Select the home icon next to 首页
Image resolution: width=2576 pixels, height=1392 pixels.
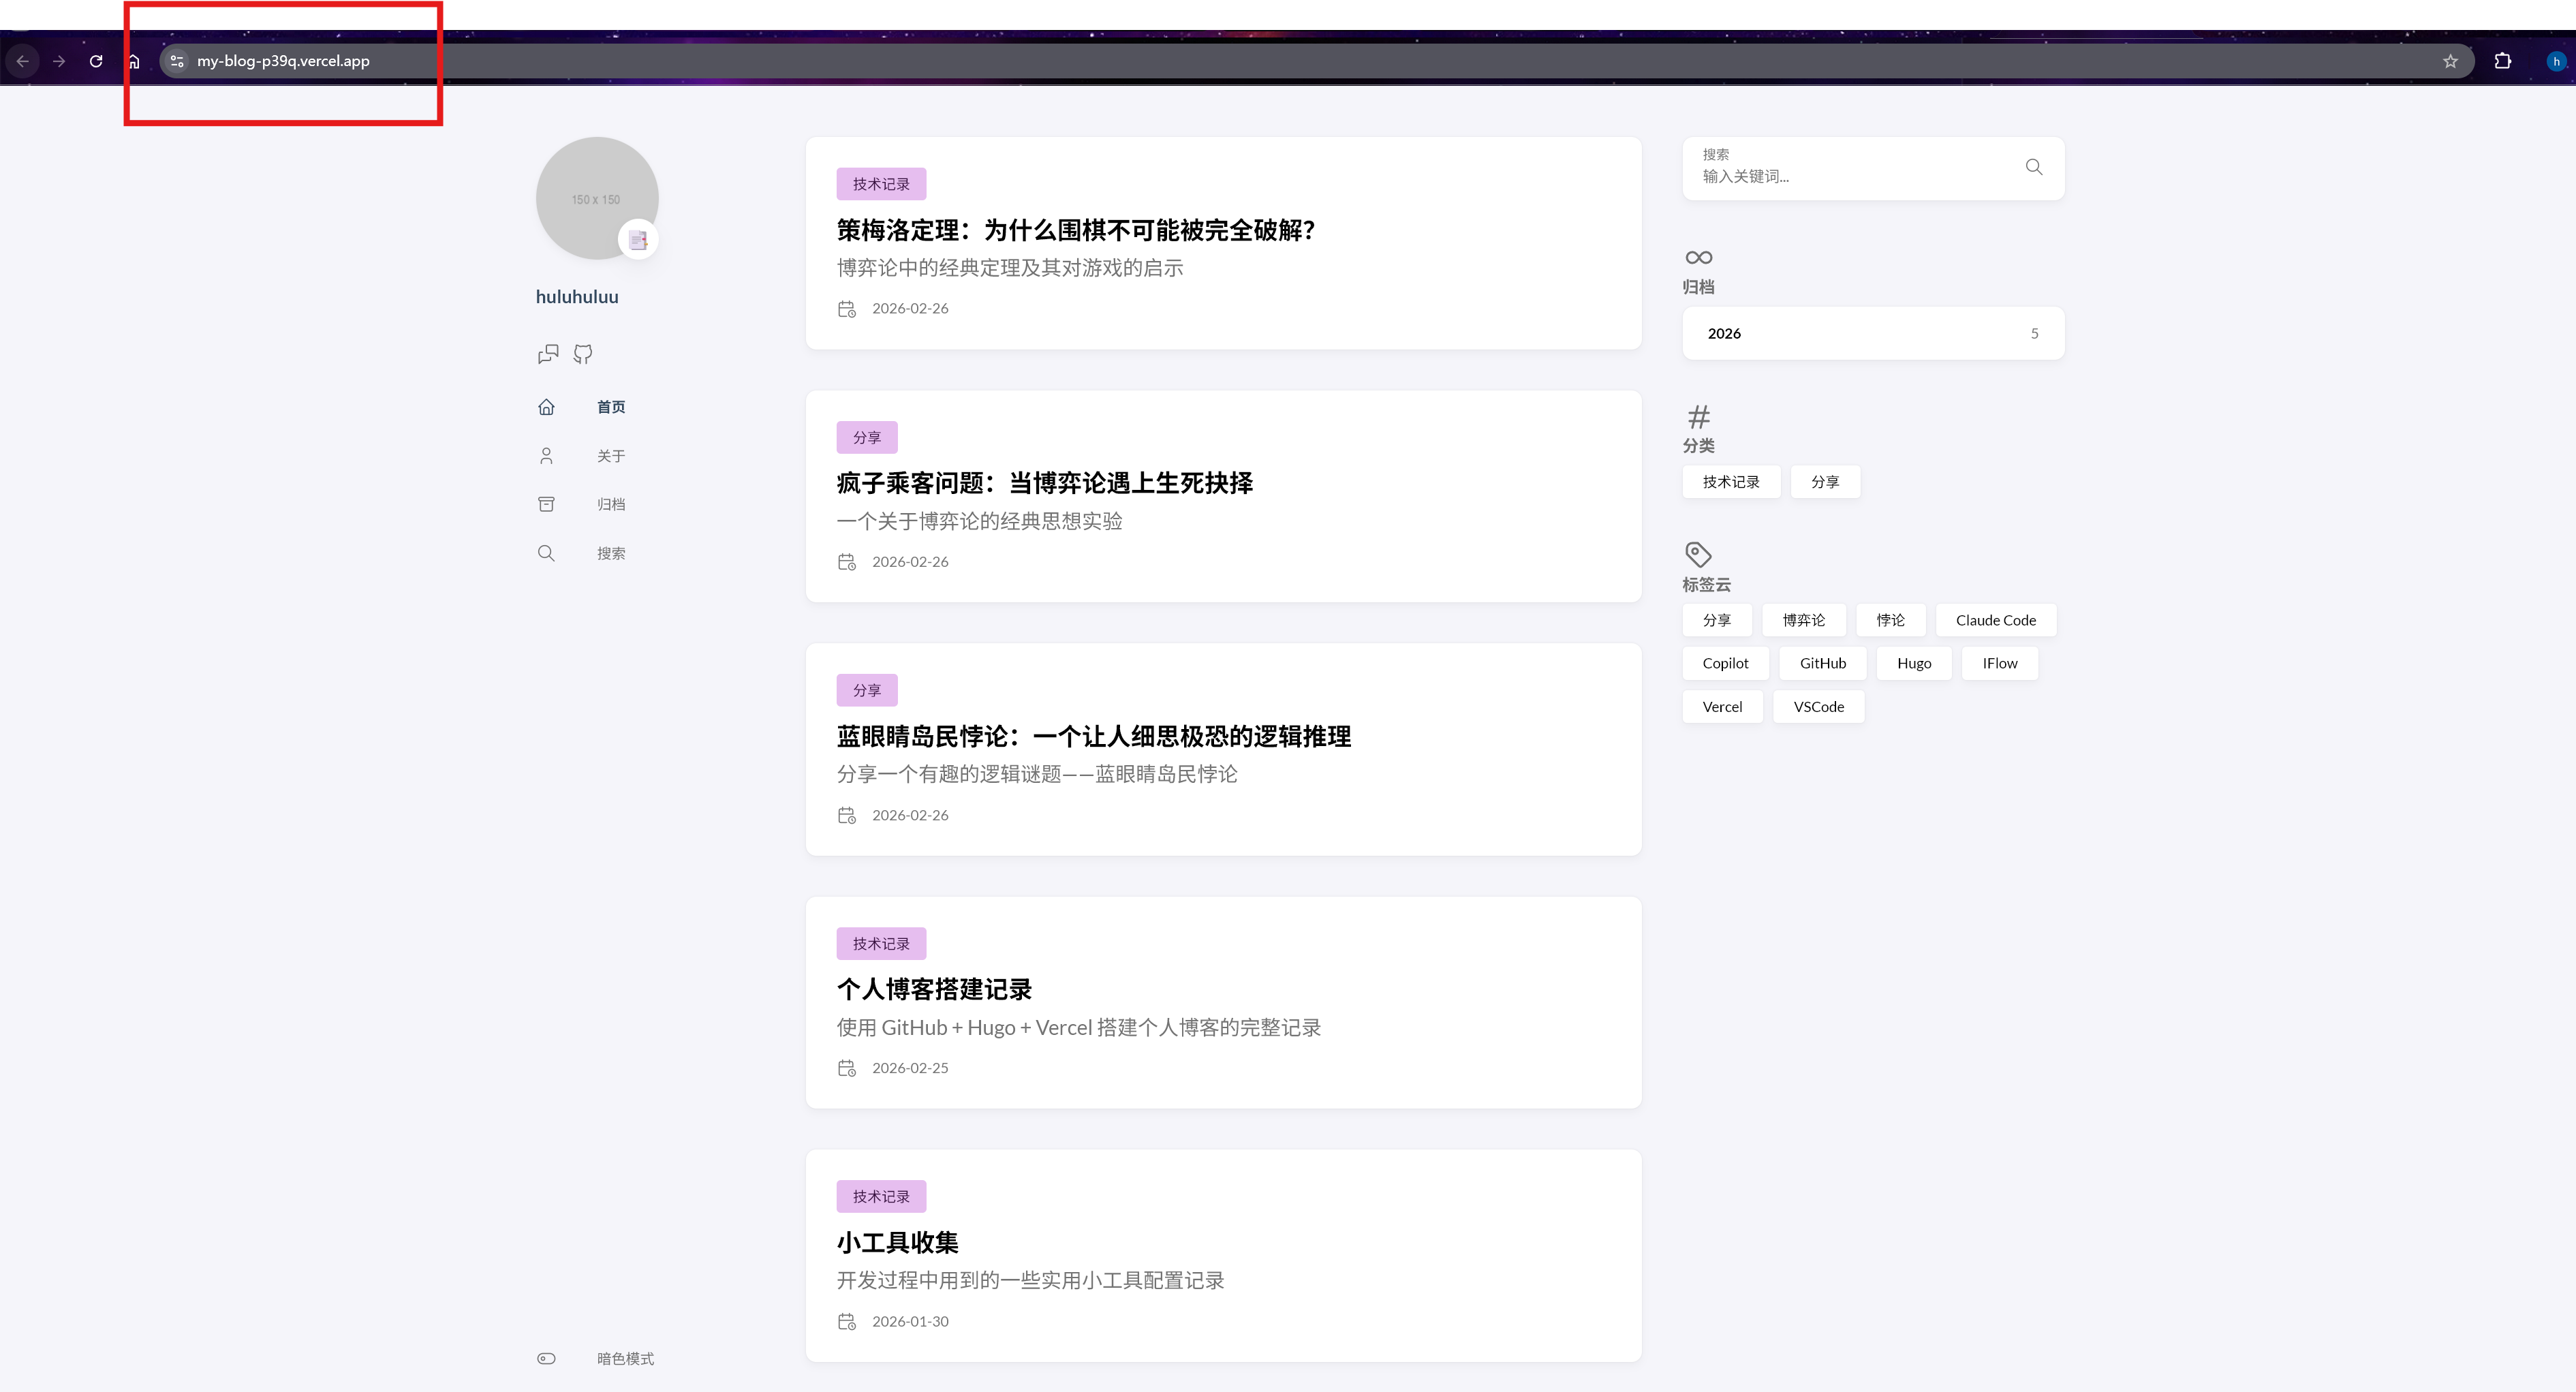(547, 406)
